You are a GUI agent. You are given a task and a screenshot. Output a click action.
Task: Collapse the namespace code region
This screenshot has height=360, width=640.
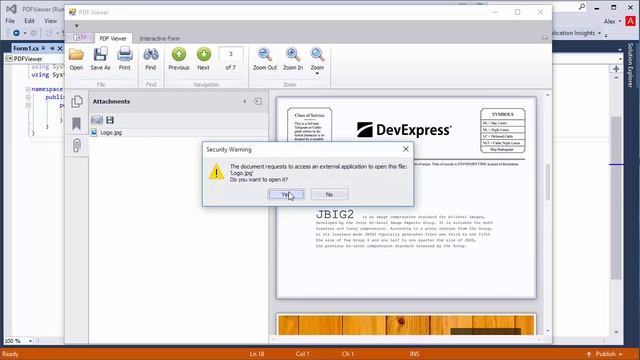coord(28,89)
